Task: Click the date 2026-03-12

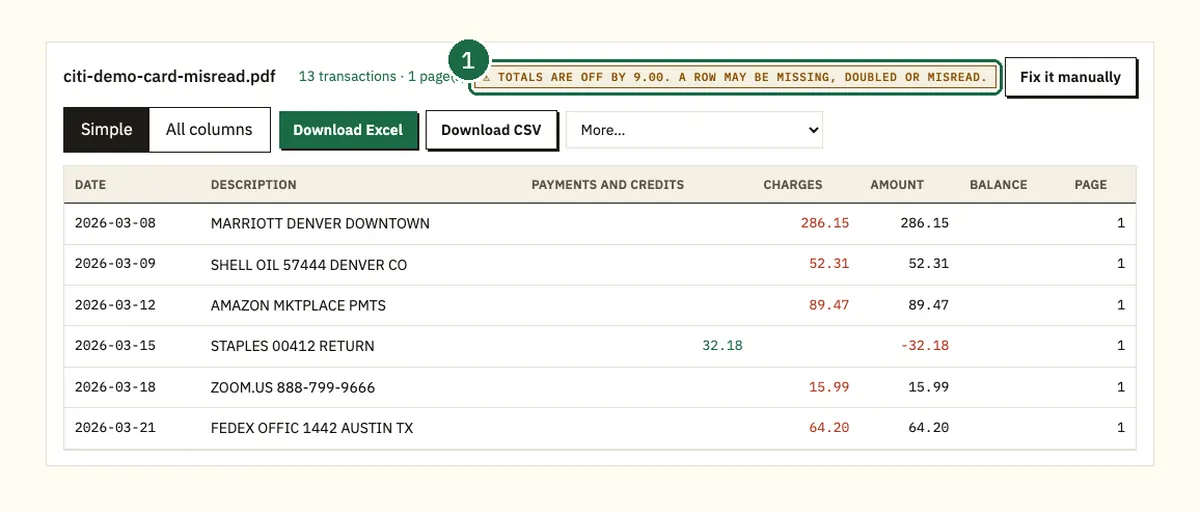Action: click(x=115, y=305)
